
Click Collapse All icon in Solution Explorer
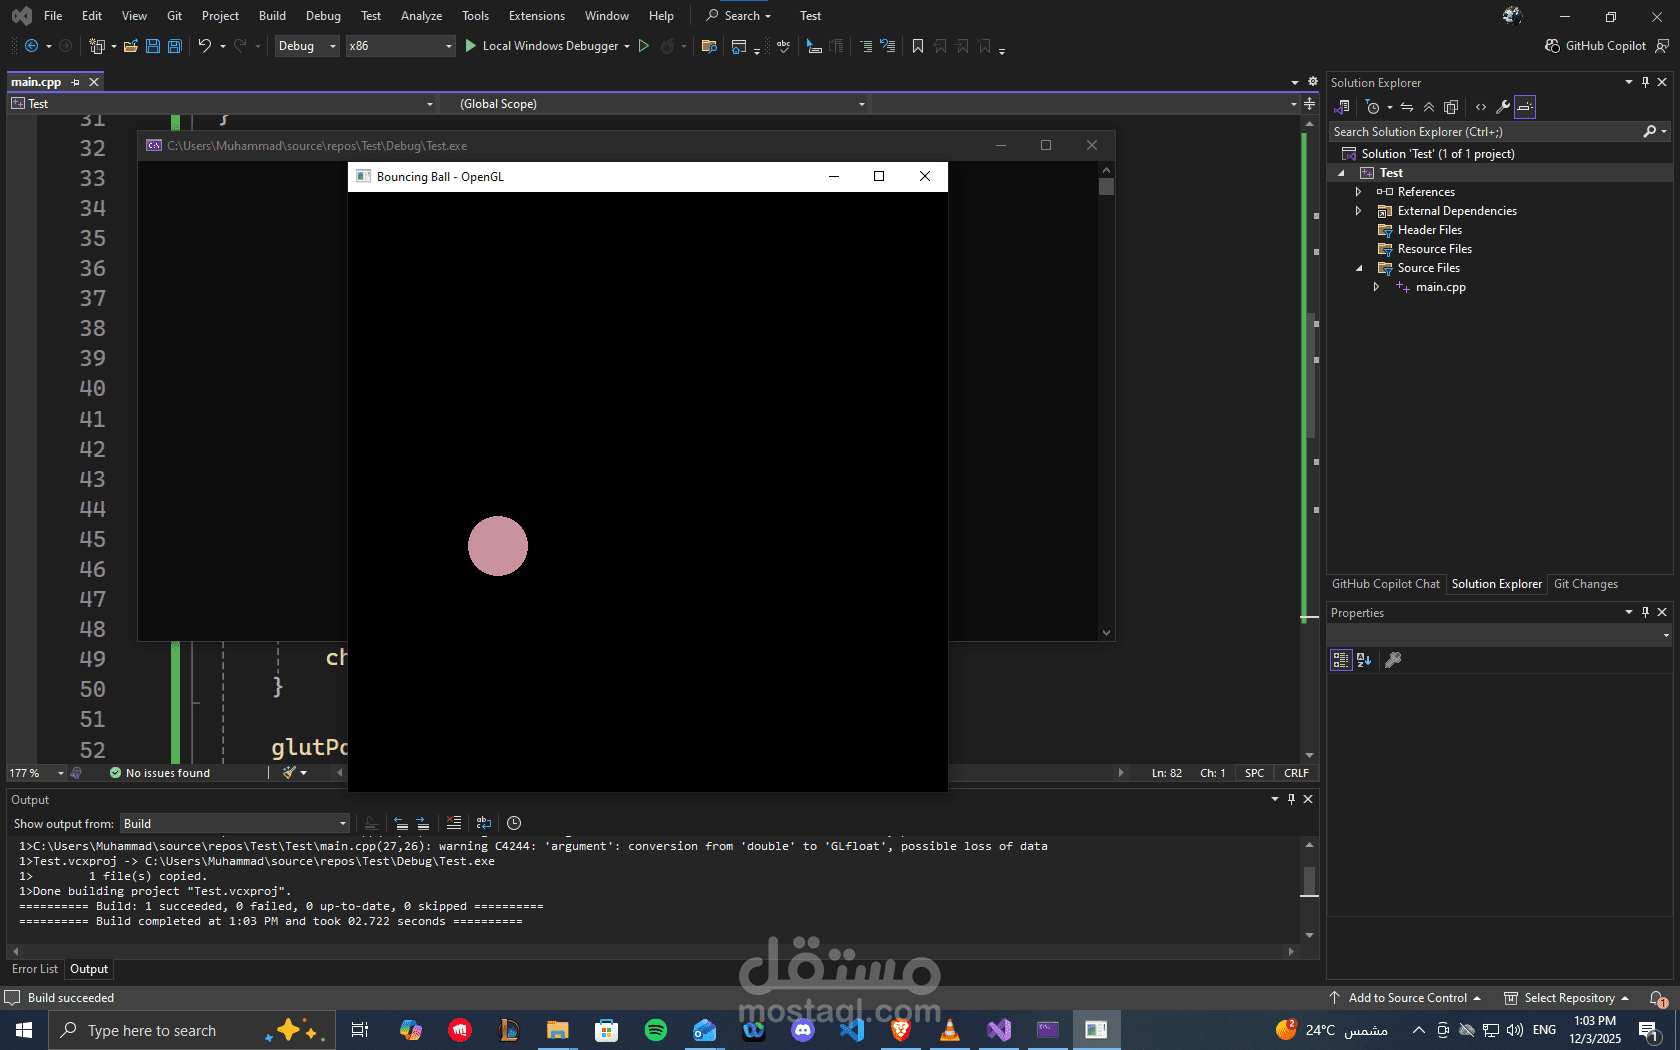tap(1429, 107)
